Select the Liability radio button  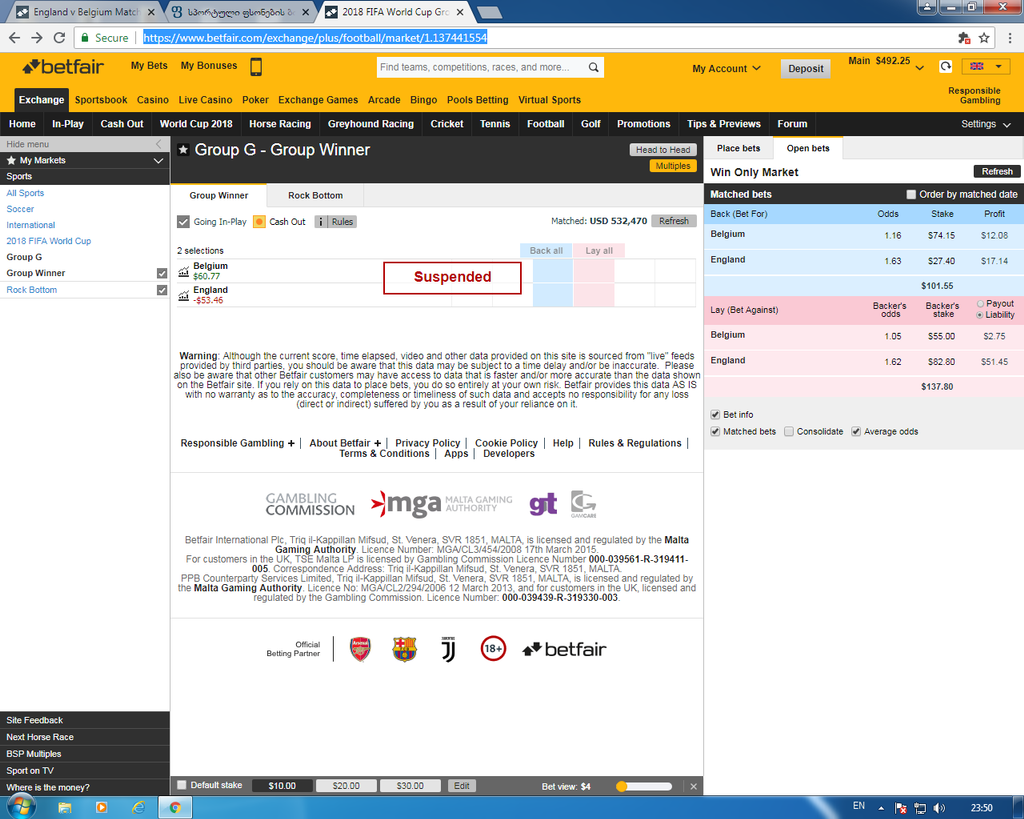tap(980, 315)
